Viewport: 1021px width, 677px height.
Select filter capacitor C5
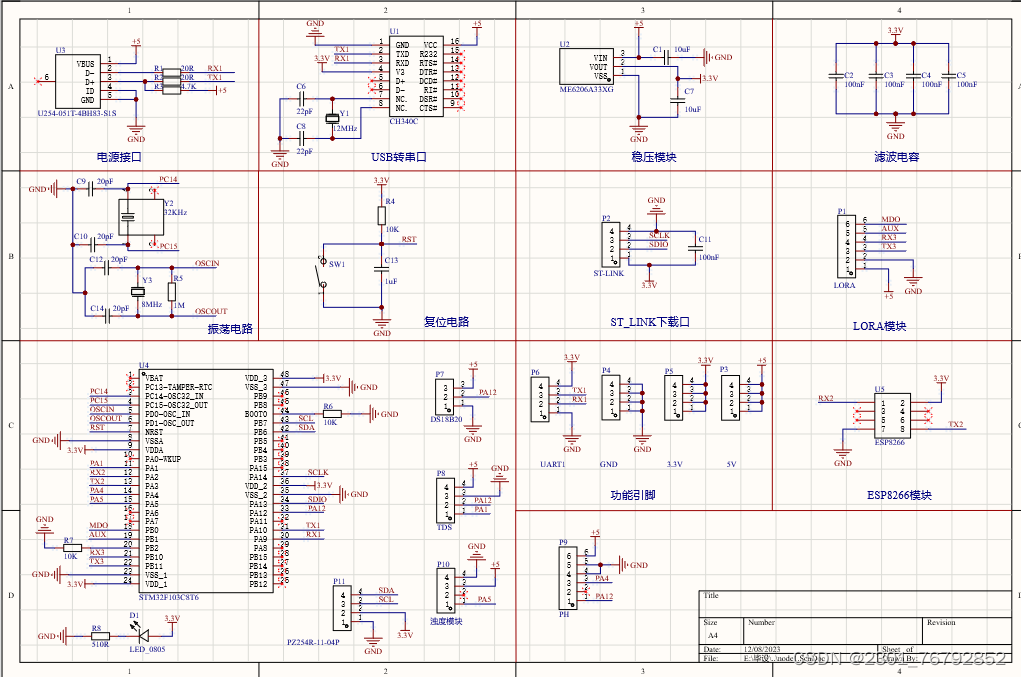pos(949,76)
